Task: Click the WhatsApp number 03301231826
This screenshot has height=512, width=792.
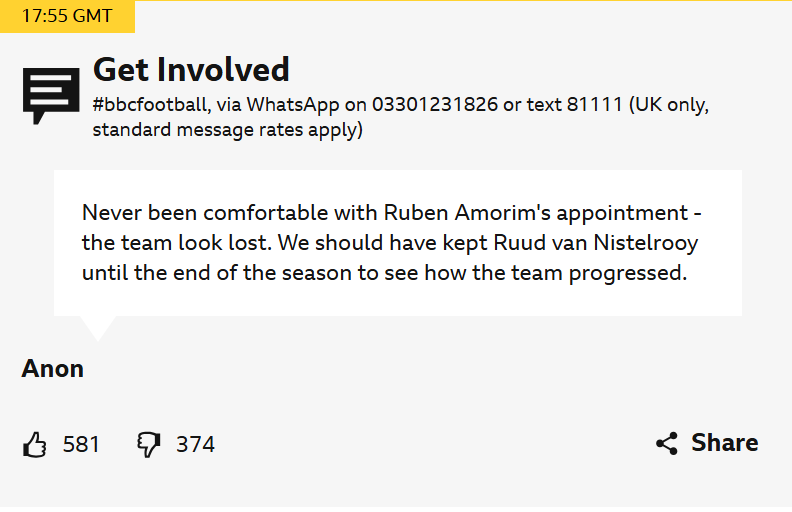Action: tap(435, 105)
